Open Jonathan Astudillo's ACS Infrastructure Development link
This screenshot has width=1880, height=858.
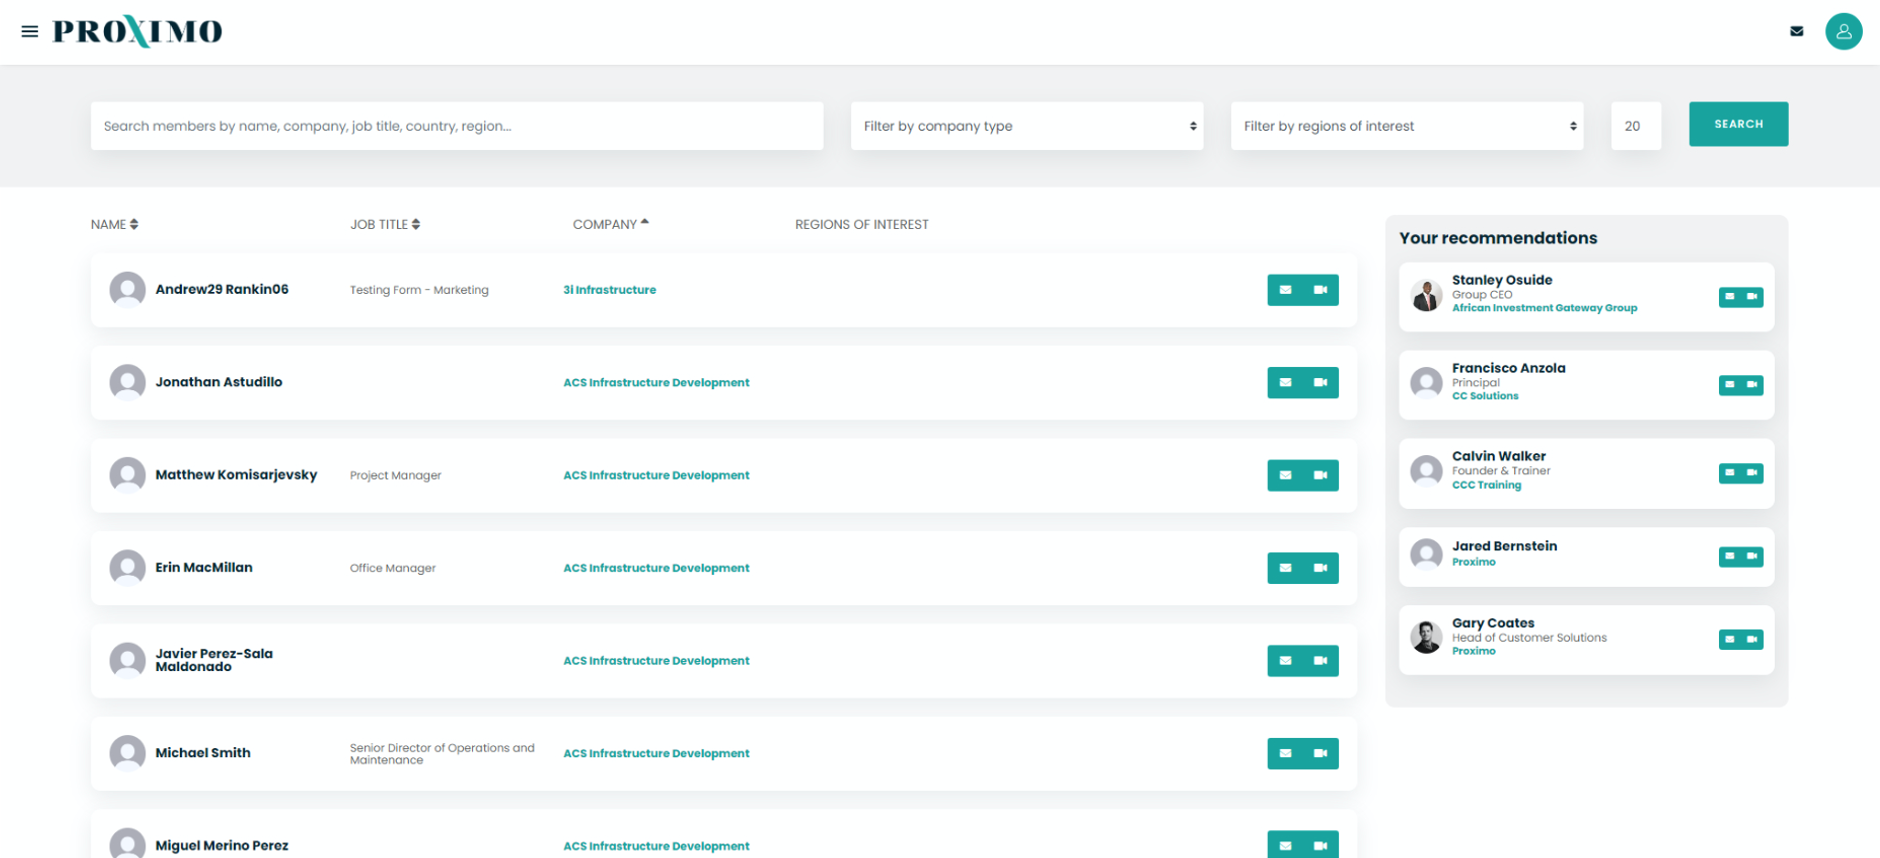click(x=656, y=383)
